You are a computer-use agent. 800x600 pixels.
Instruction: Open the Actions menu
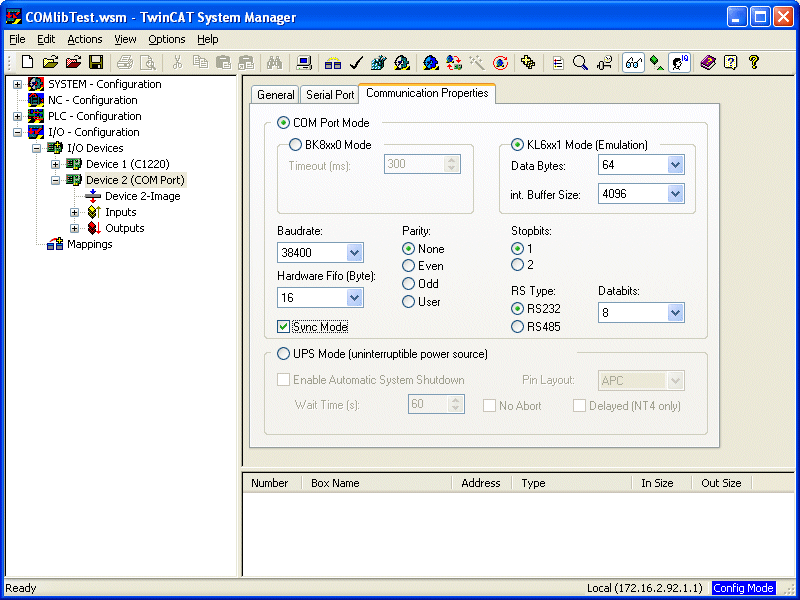pyautogui.click(x=85, y=39)
